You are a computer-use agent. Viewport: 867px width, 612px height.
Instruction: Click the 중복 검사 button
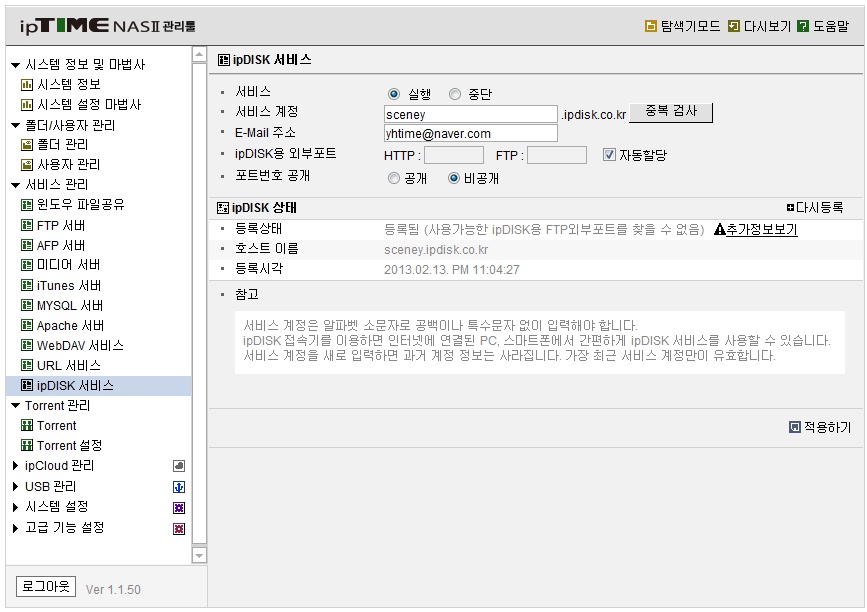point(671,112)
